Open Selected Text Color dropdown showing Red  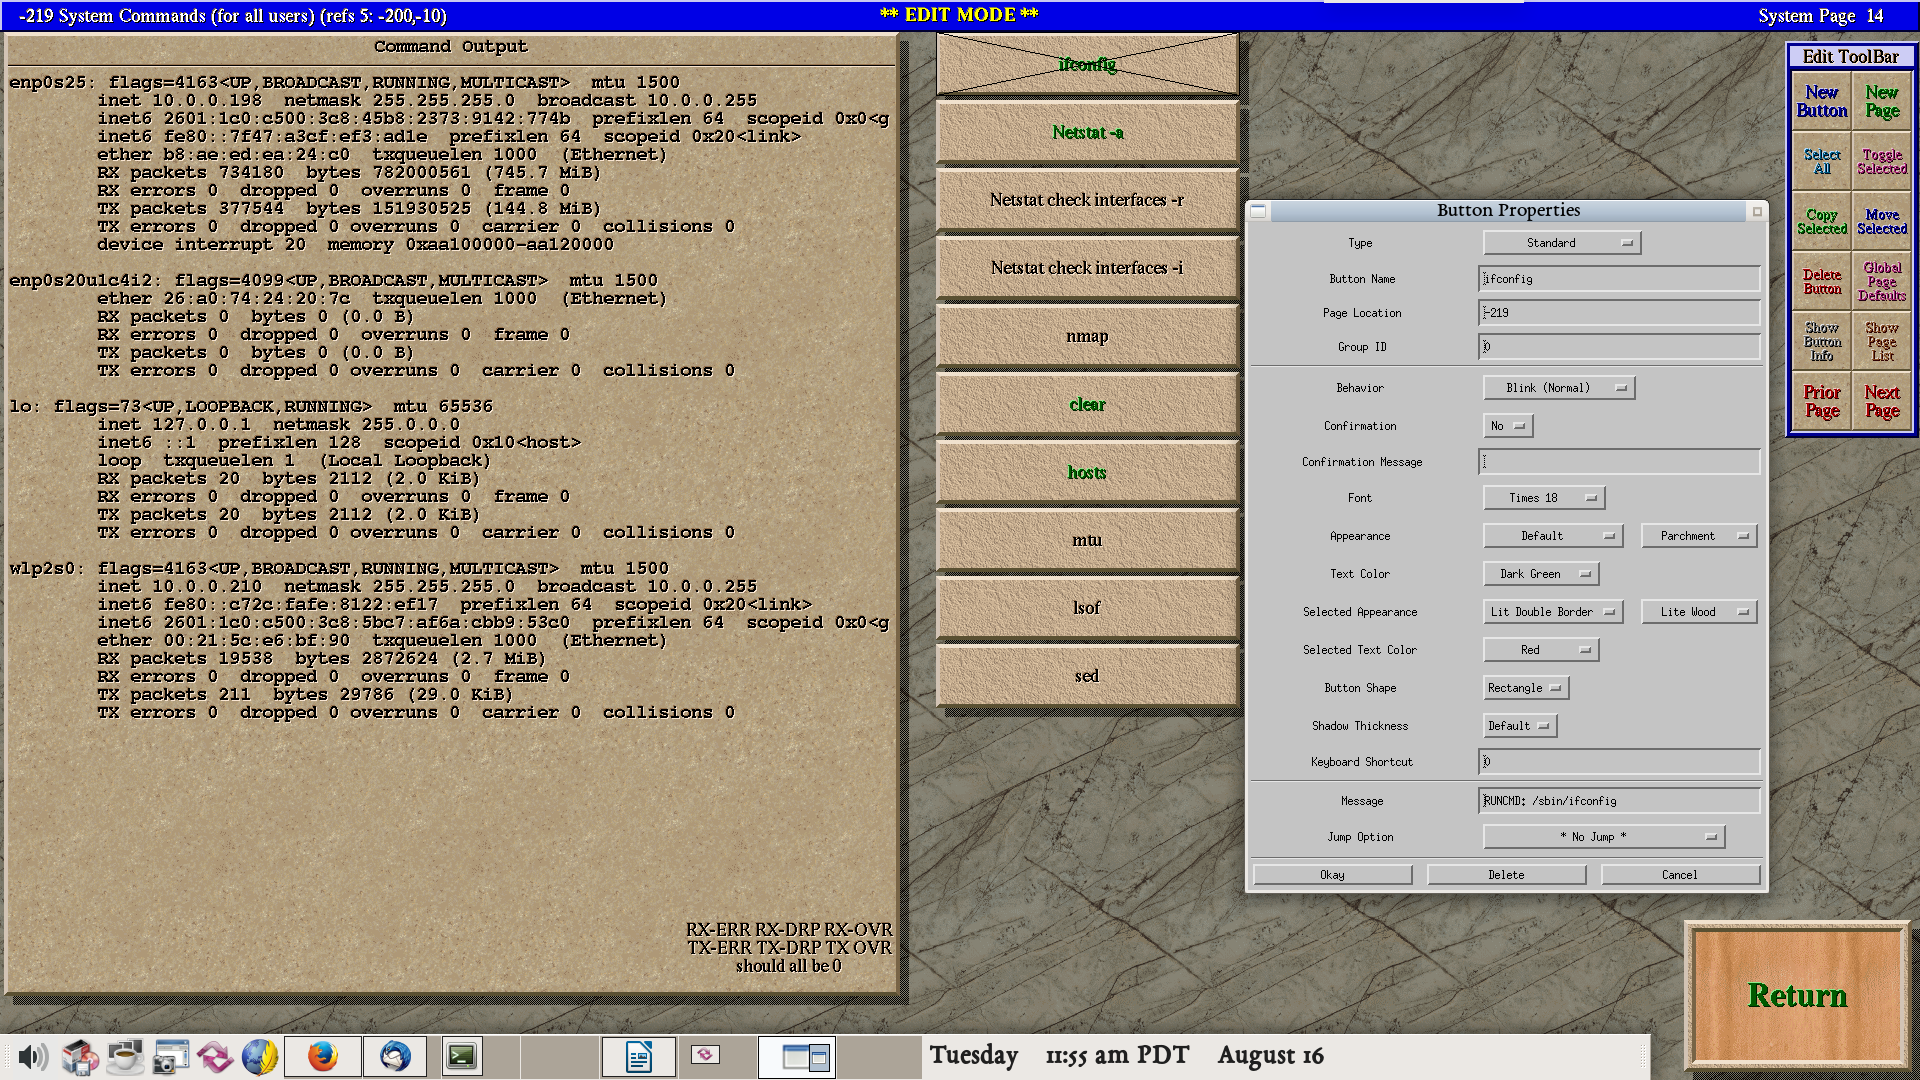1541,650
